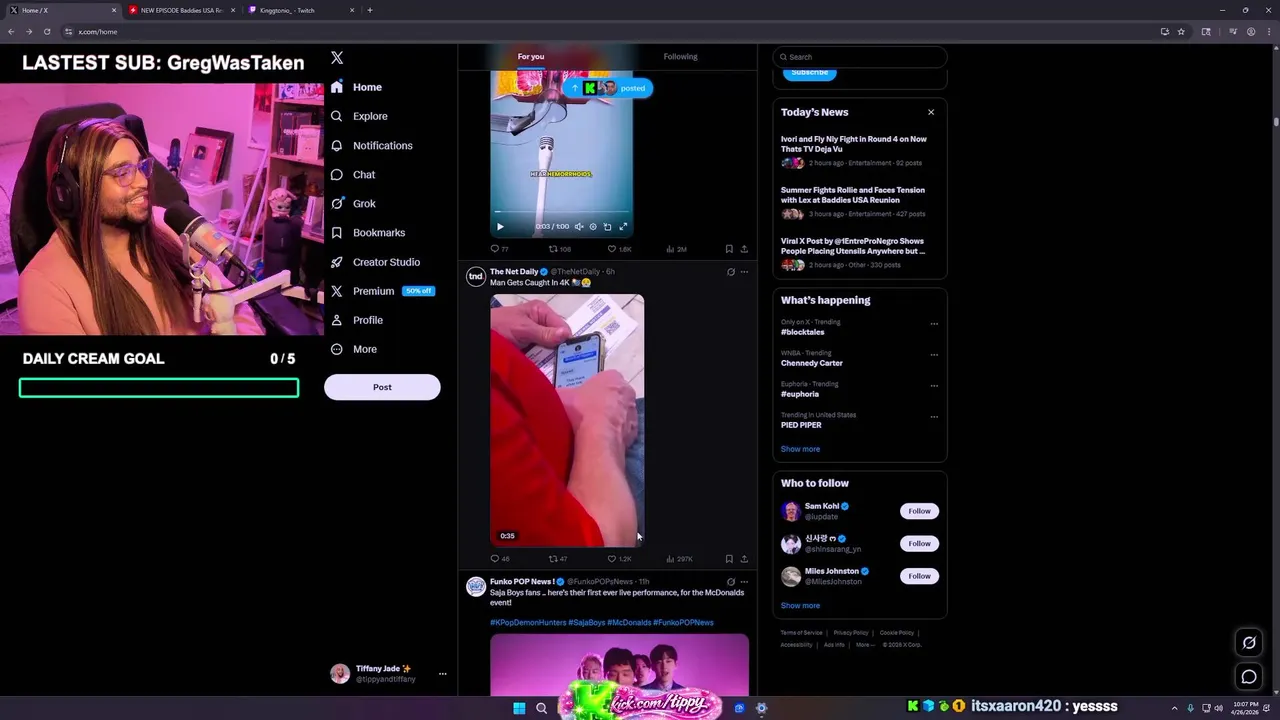Like the top post with 1.6K likes
Viewport: 1280px width, 720px height.
[x=619, y=249]
